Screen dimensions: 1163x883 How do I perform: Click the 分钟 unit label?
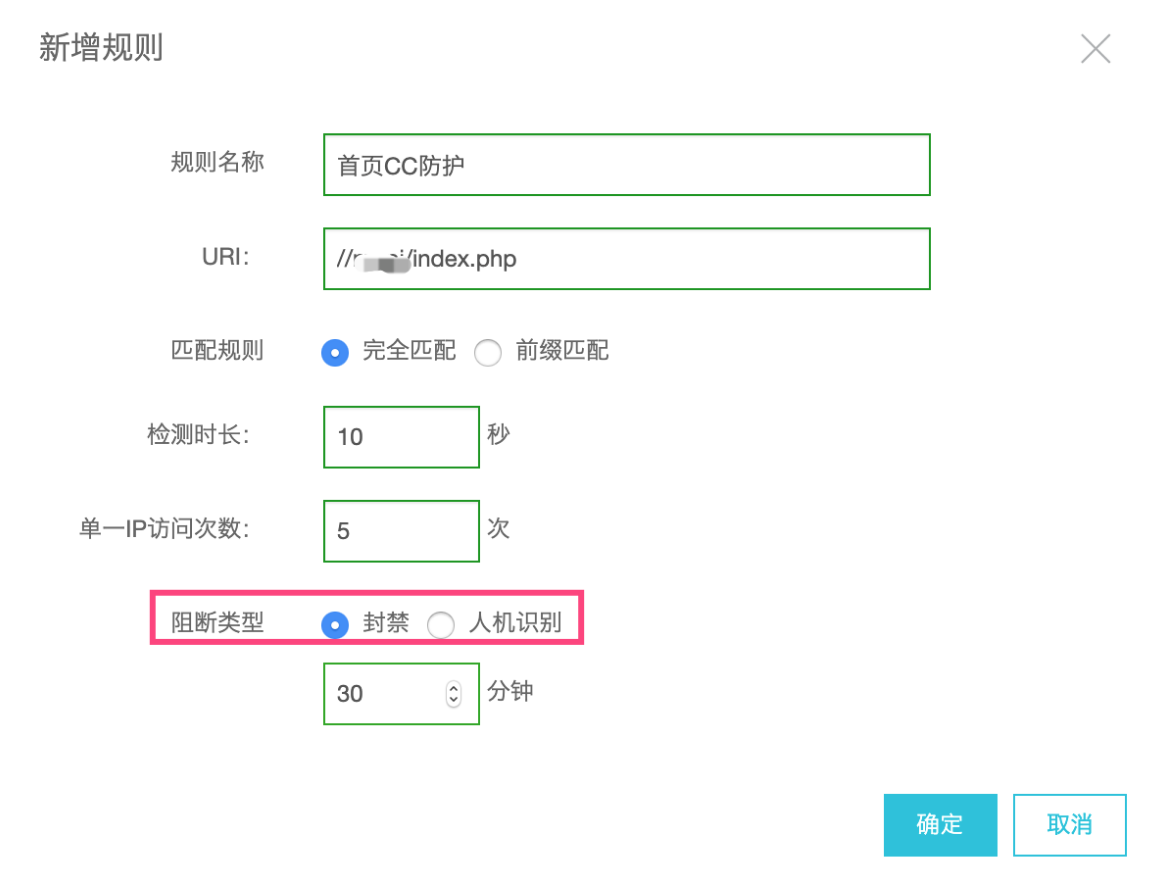[512, 691]
